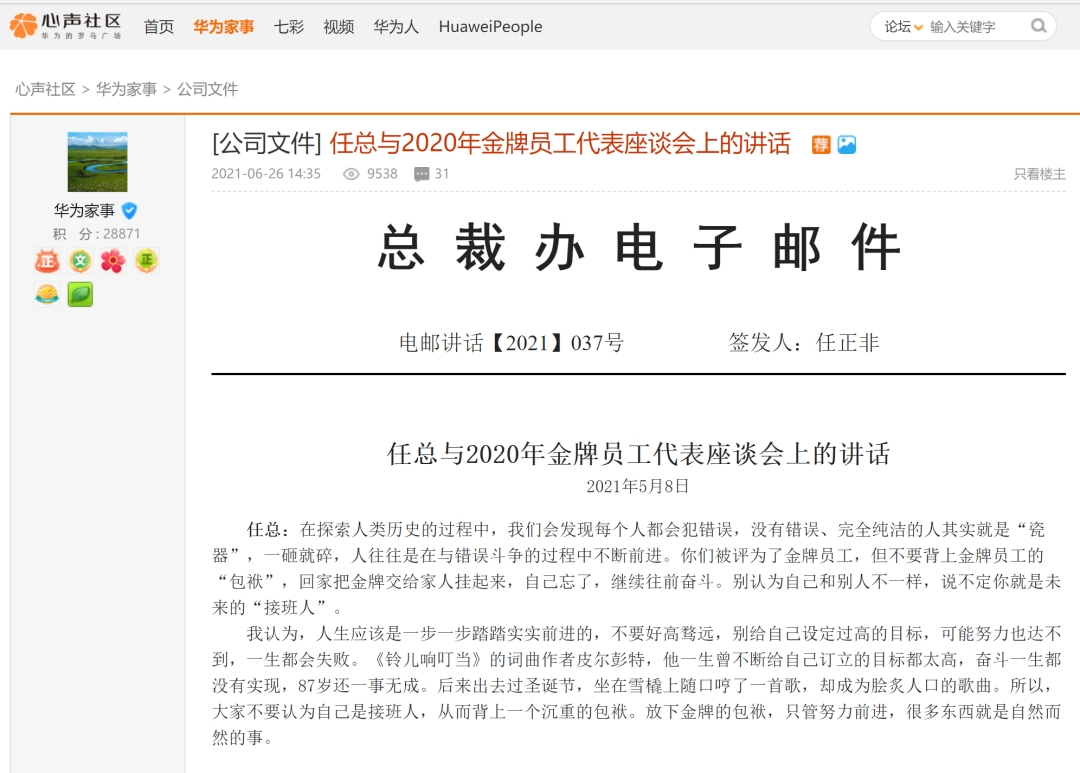Click 公司文件 breadcrumb link
1080x773 pixels.
(x=207, y=89)
